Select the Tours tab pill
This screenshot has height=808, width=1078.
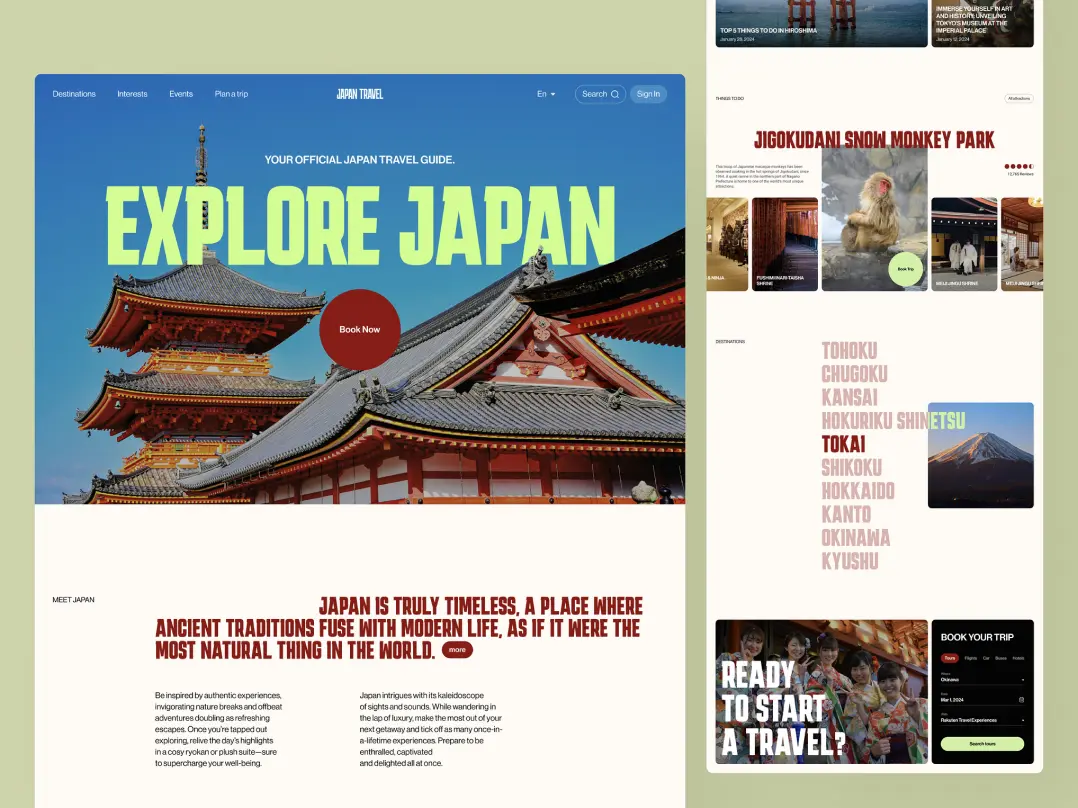coord(949,658)
